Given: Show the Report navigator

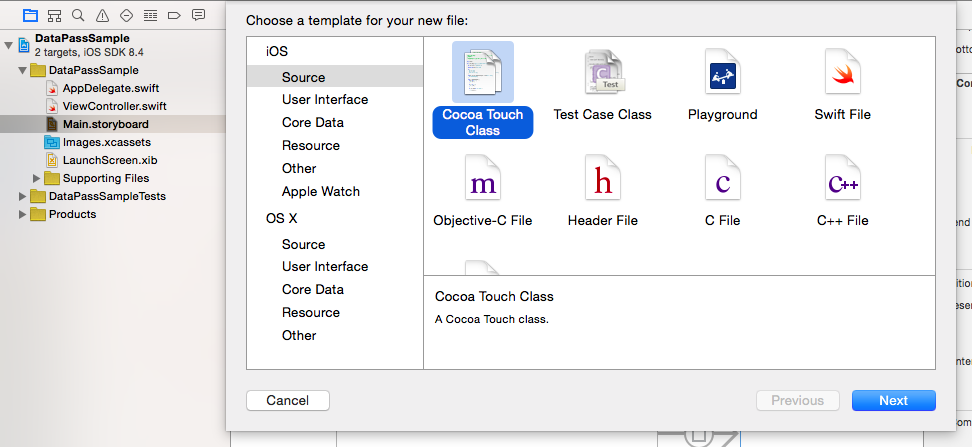Looking at the screenshot, I should pos(198,15).
